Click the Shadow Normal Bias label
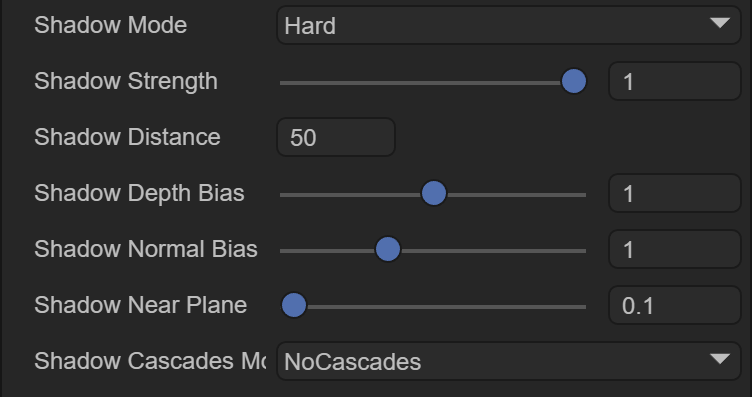 [146, 249]
